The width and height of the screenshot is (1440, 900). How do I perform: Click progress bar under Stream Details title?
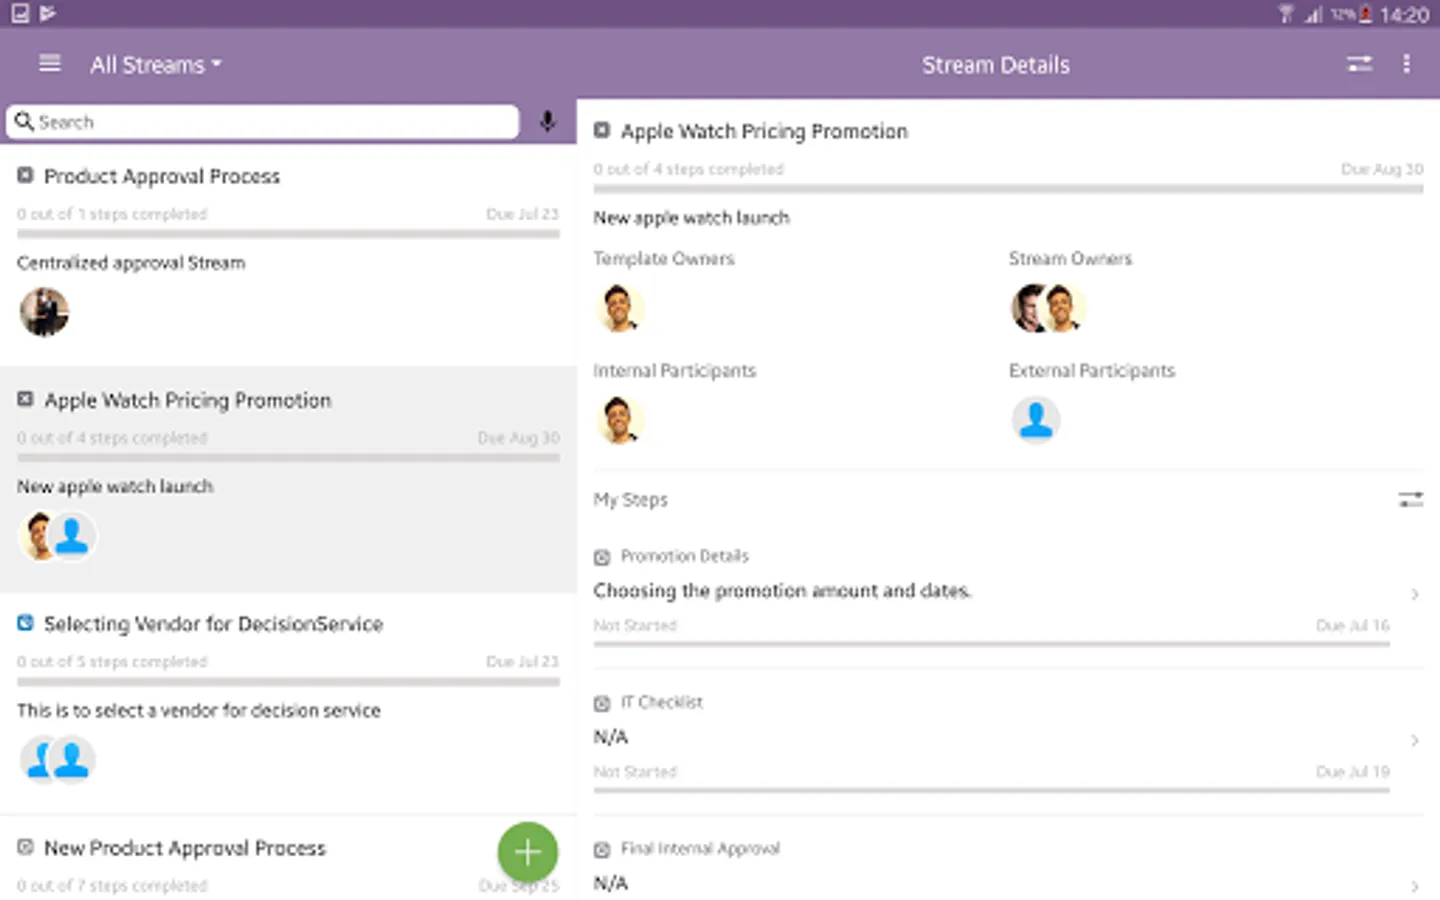click(1008, 189)
